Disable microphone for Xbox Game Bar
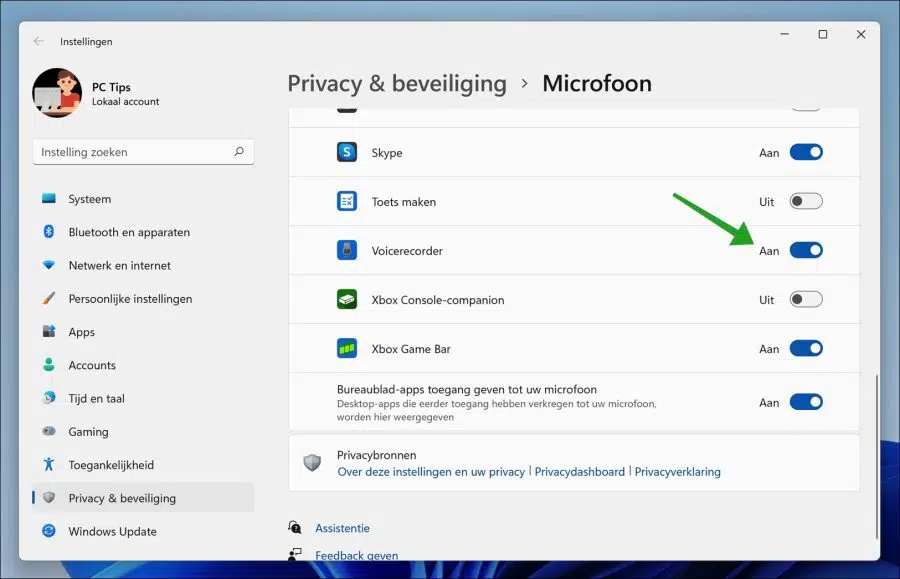The width and height of the screenshot is (900, 579). [x=806, y=348]
